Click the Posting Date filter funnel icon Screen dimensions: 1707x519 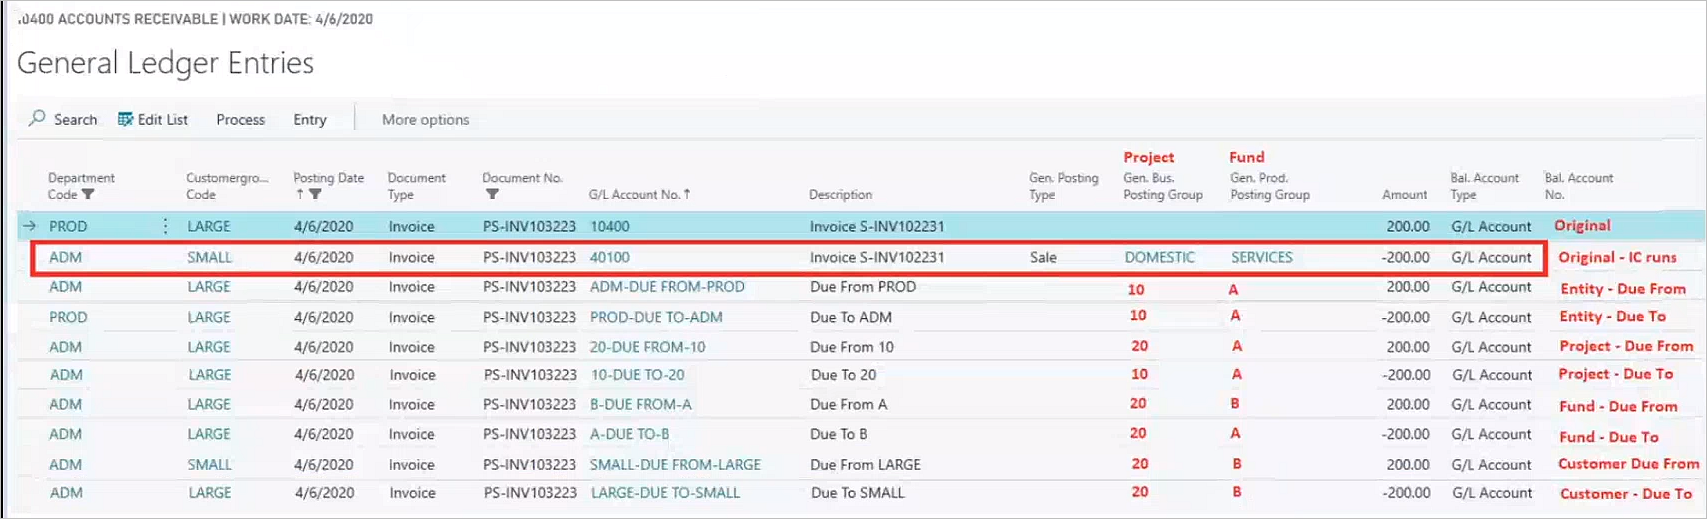315,195
